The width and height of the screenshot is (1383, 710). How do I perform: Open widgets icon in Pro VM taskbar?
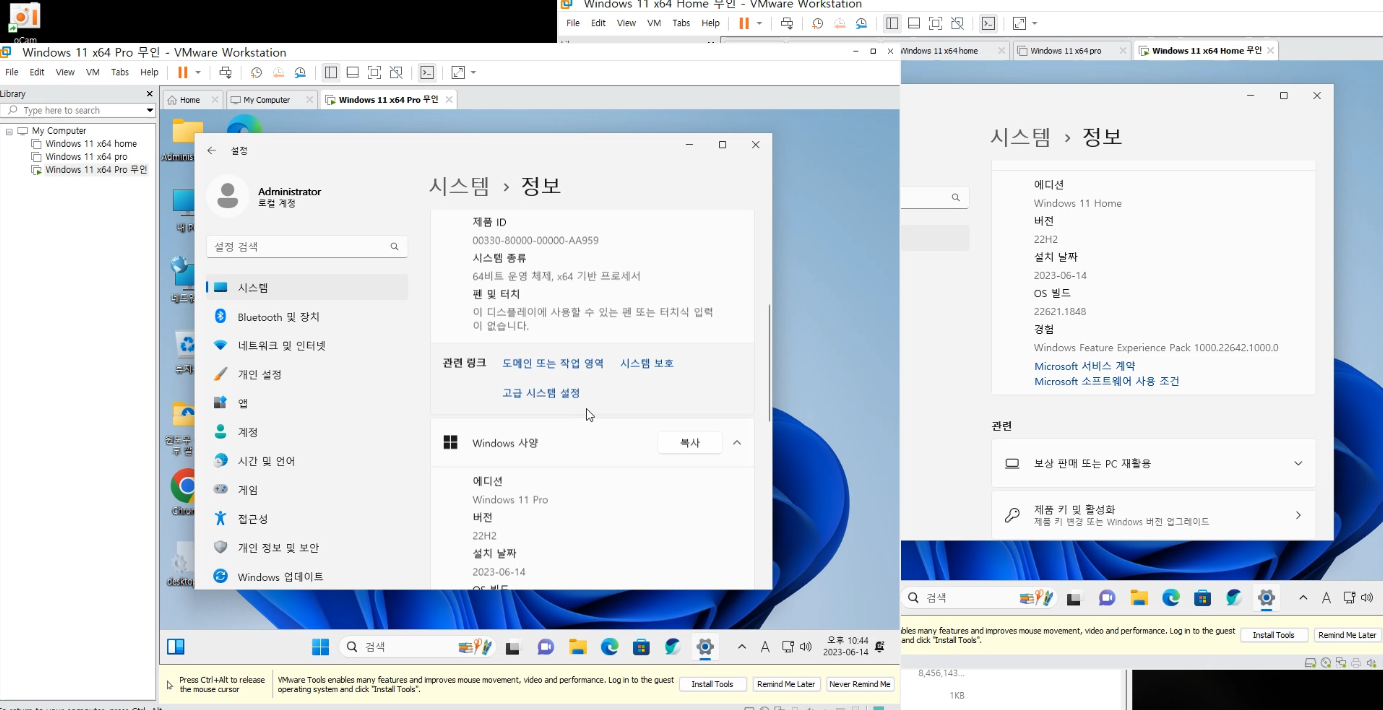tap(176, 647)
